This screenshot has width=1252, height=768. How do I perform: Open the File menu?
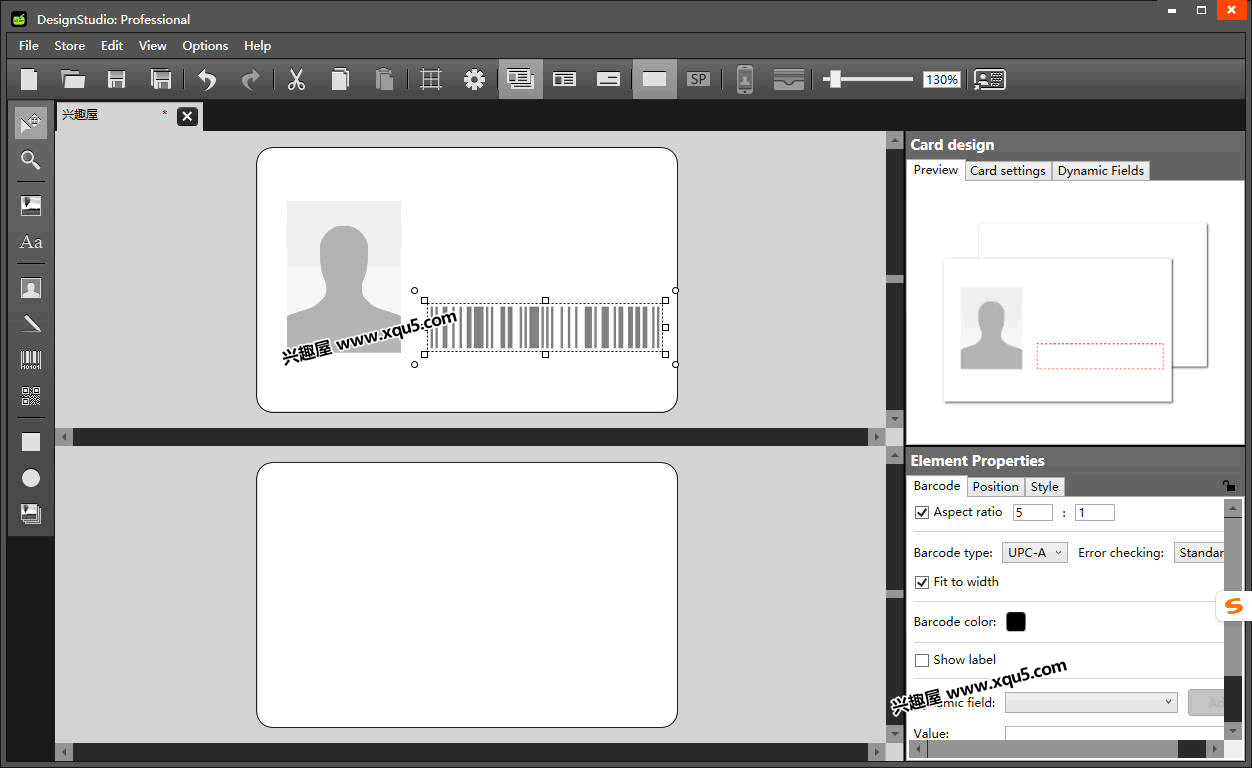(29, 45)
